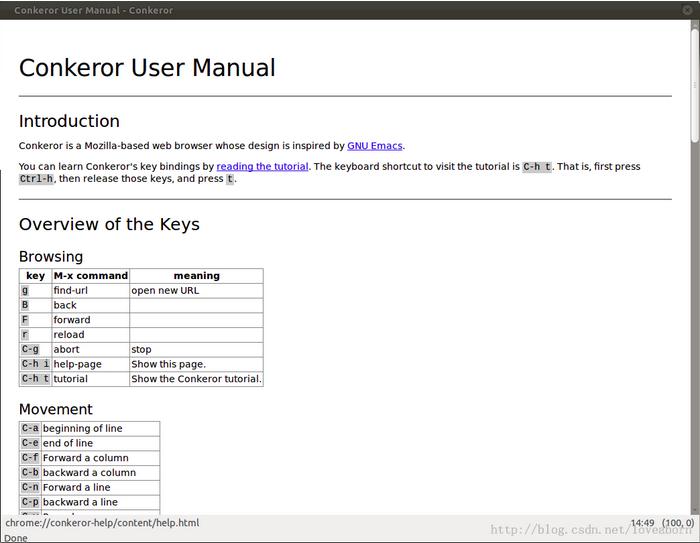The height and width of the screenshot is (543, 700).
Task: Click the 'key' column header
Action: tap(36, 276)
